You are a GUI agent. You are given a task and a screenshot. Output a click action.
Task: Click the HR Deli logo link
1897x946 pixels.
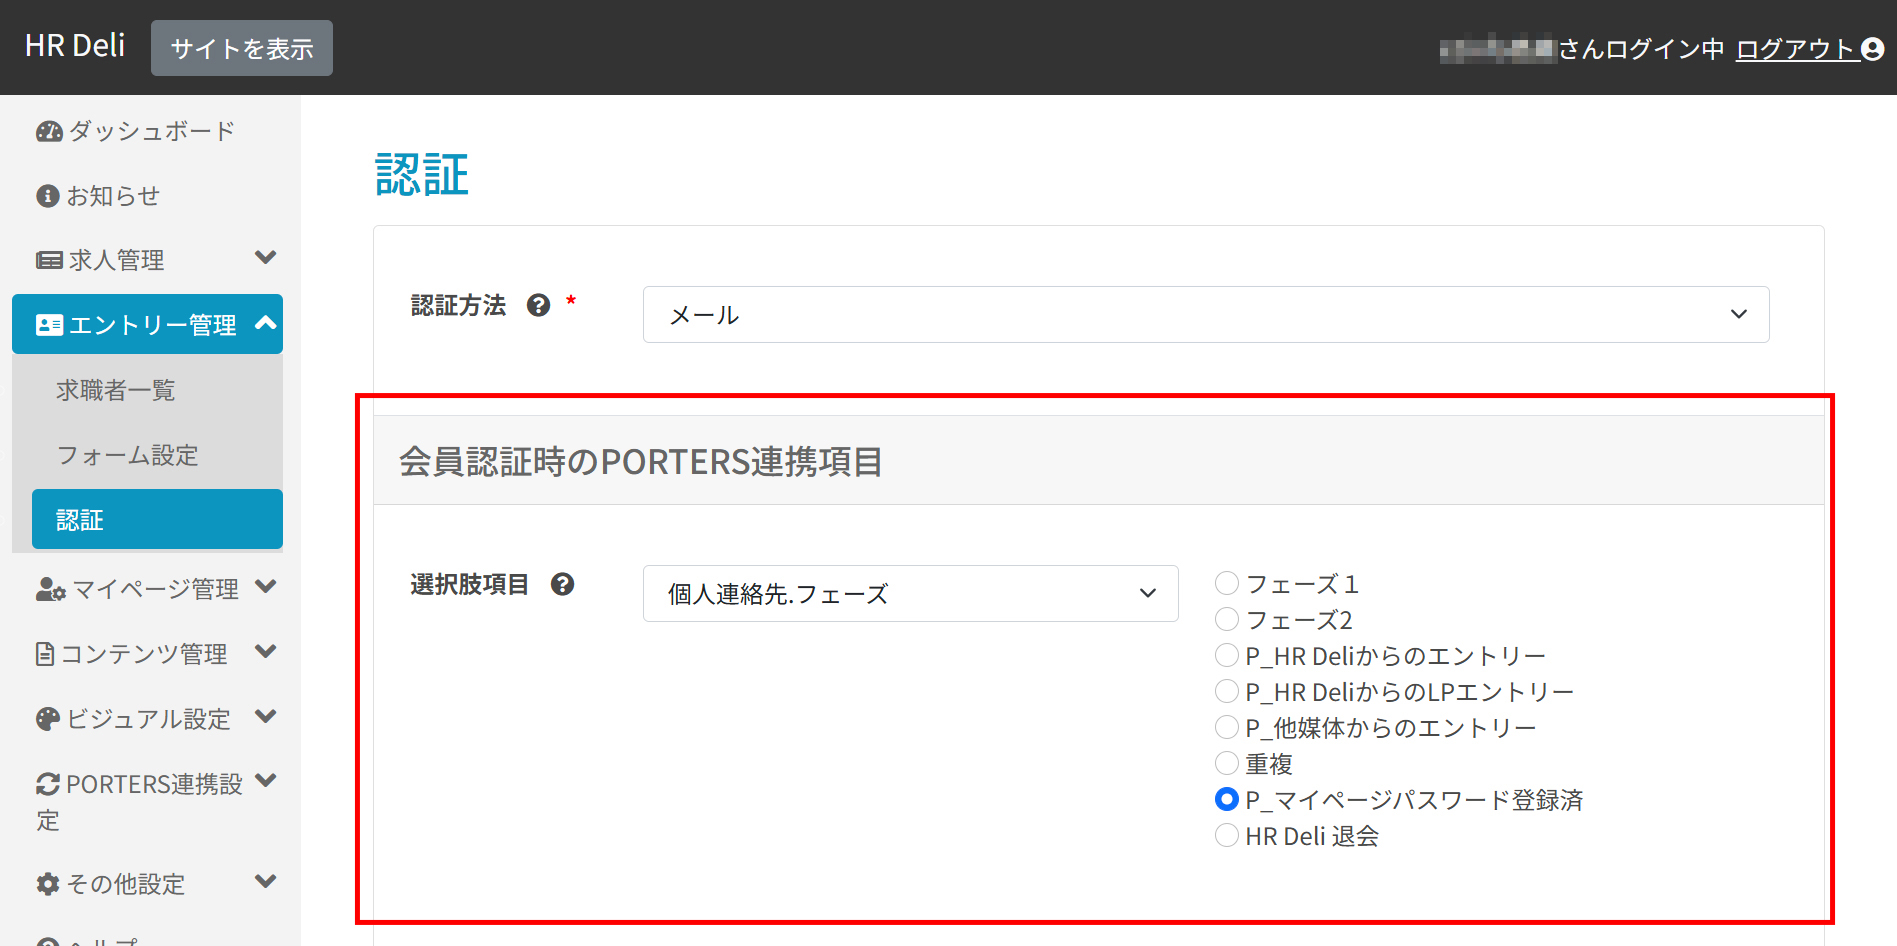coord(75,46)
